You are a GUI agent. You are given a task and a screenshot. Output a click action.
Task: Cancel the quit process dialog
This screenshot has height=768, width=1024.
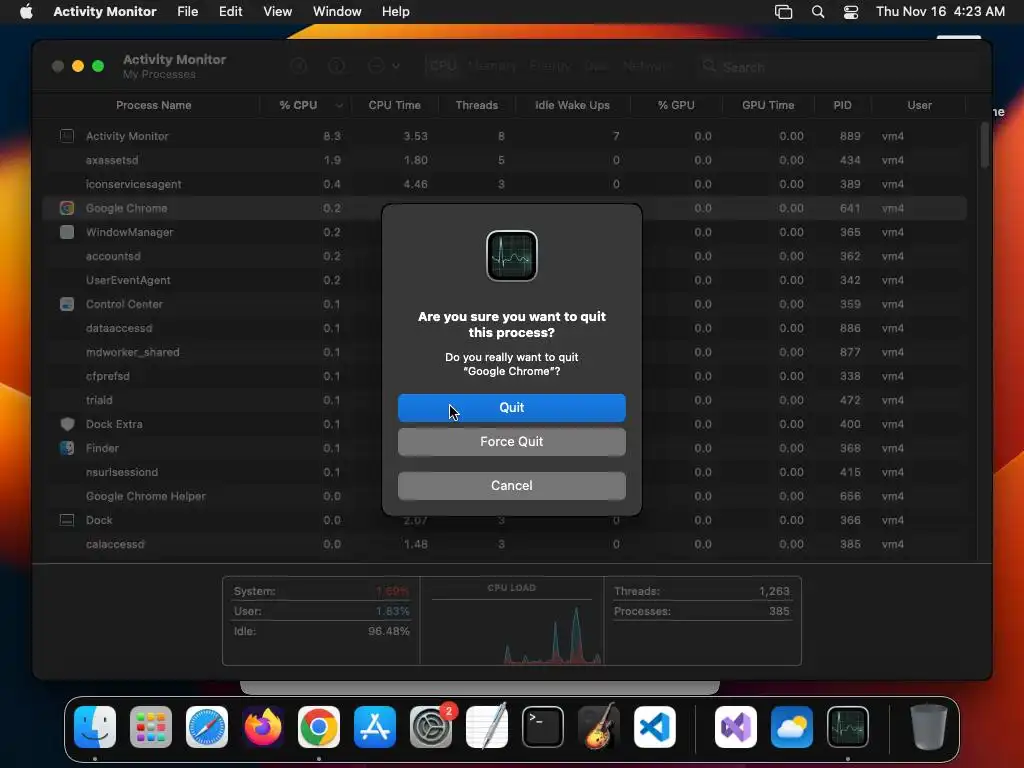511,485
